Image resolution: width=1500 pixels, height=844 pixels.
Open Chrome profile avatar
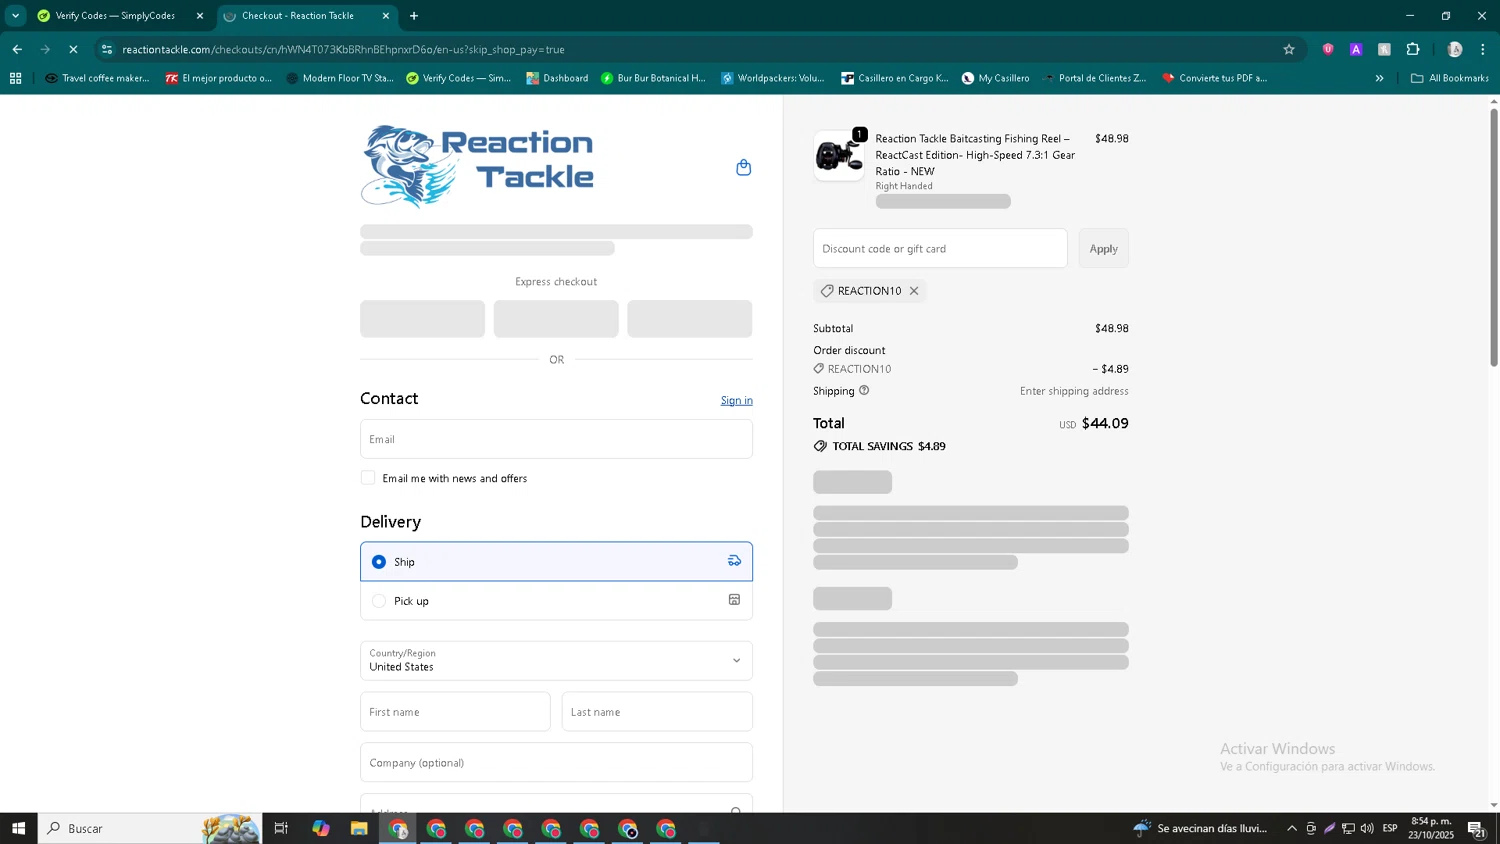(x=1455, y=49)
